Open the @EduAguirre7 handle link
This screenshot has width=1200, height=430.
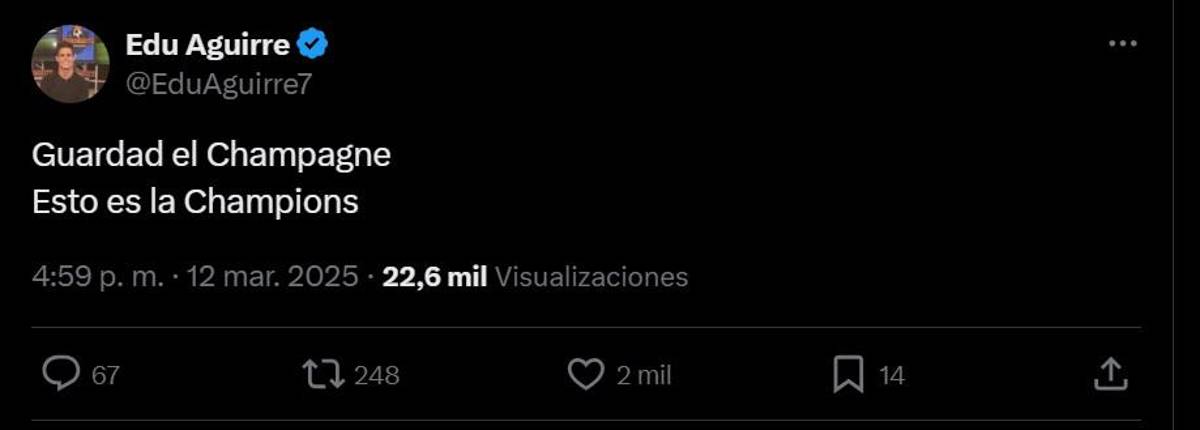(219, 84)
